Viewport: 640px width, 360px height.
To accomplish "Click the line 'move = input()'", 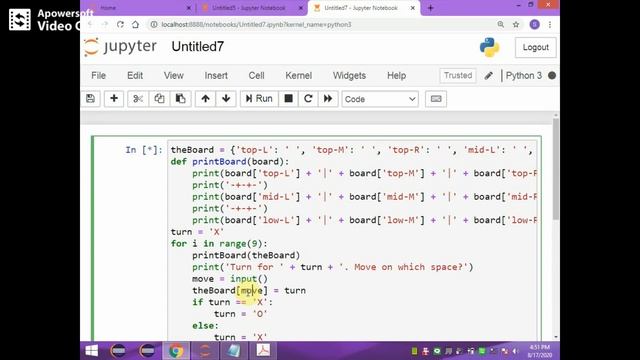I will [x=230, y=279].
